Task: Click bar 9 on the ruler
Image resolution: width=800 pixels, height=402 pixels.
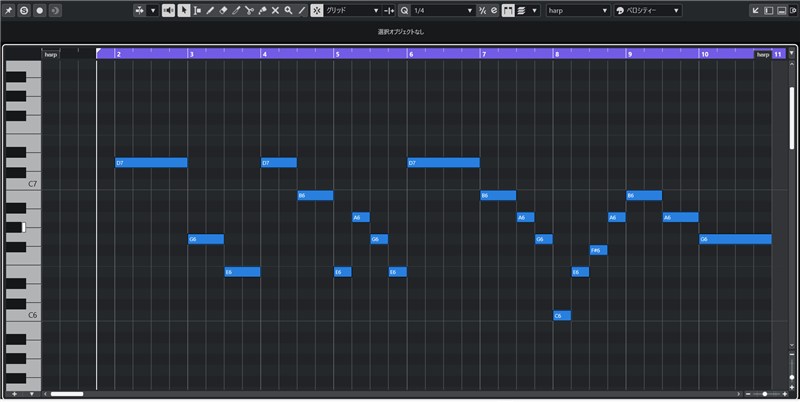Action: tap(630, 54)
